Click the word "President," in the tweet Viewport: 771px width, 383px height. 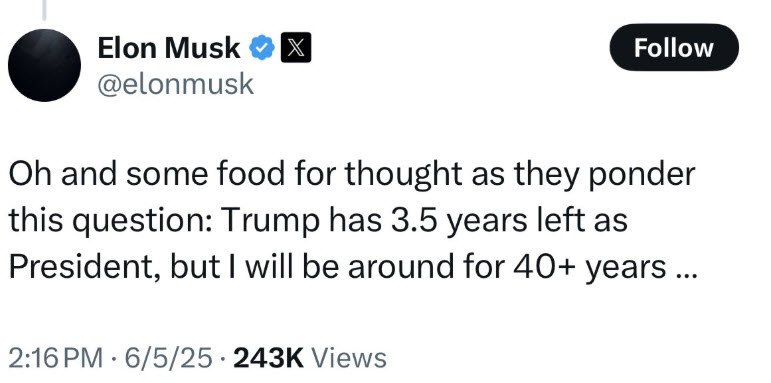(86, 266)
